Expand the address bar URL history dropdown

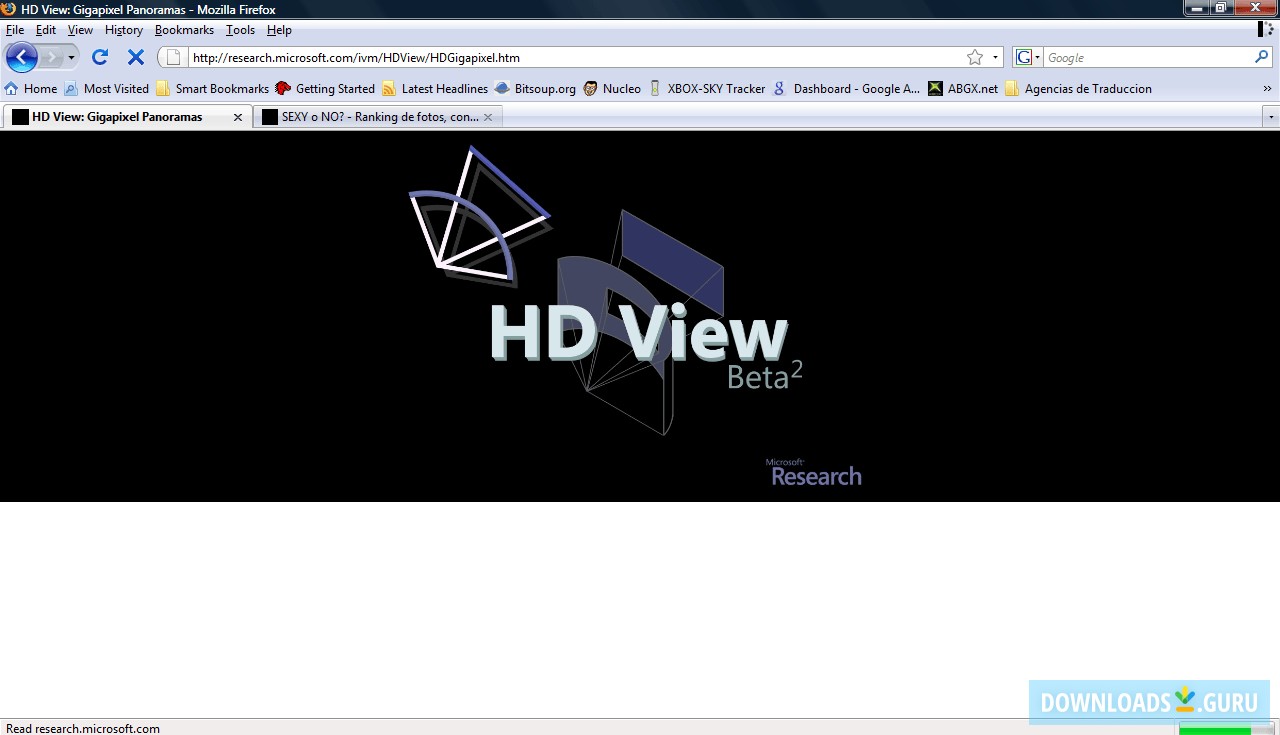point(995,58)
